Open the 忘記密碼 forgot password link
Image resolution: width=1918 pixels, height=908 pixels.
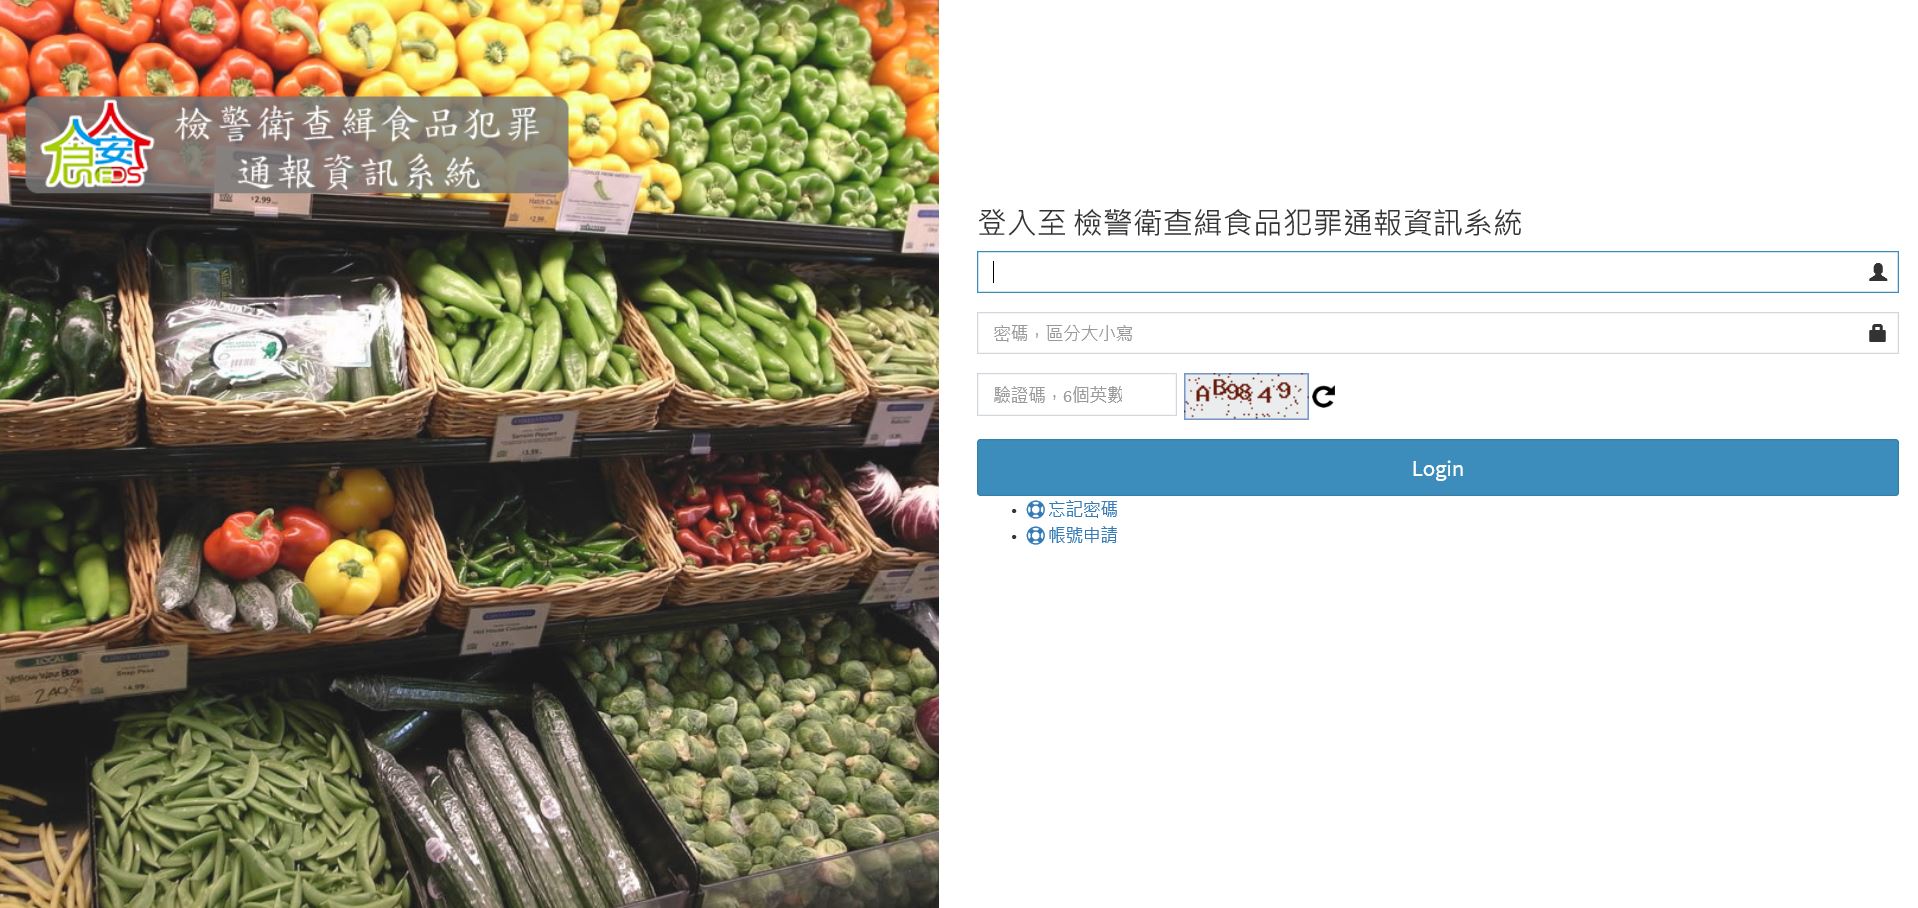point(1083,510)
